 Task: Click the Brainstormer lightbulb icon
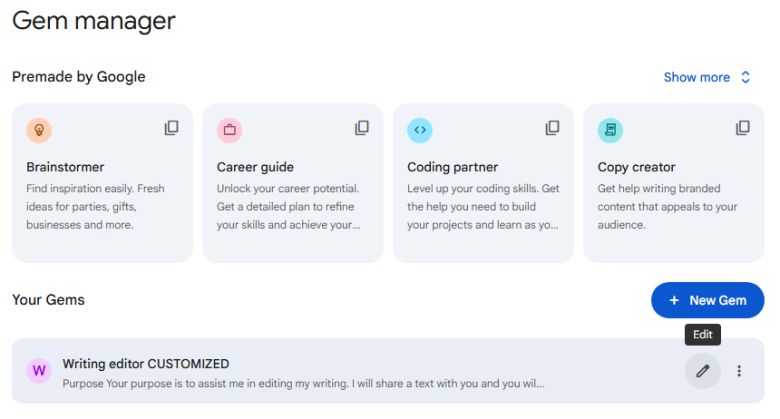39,130
